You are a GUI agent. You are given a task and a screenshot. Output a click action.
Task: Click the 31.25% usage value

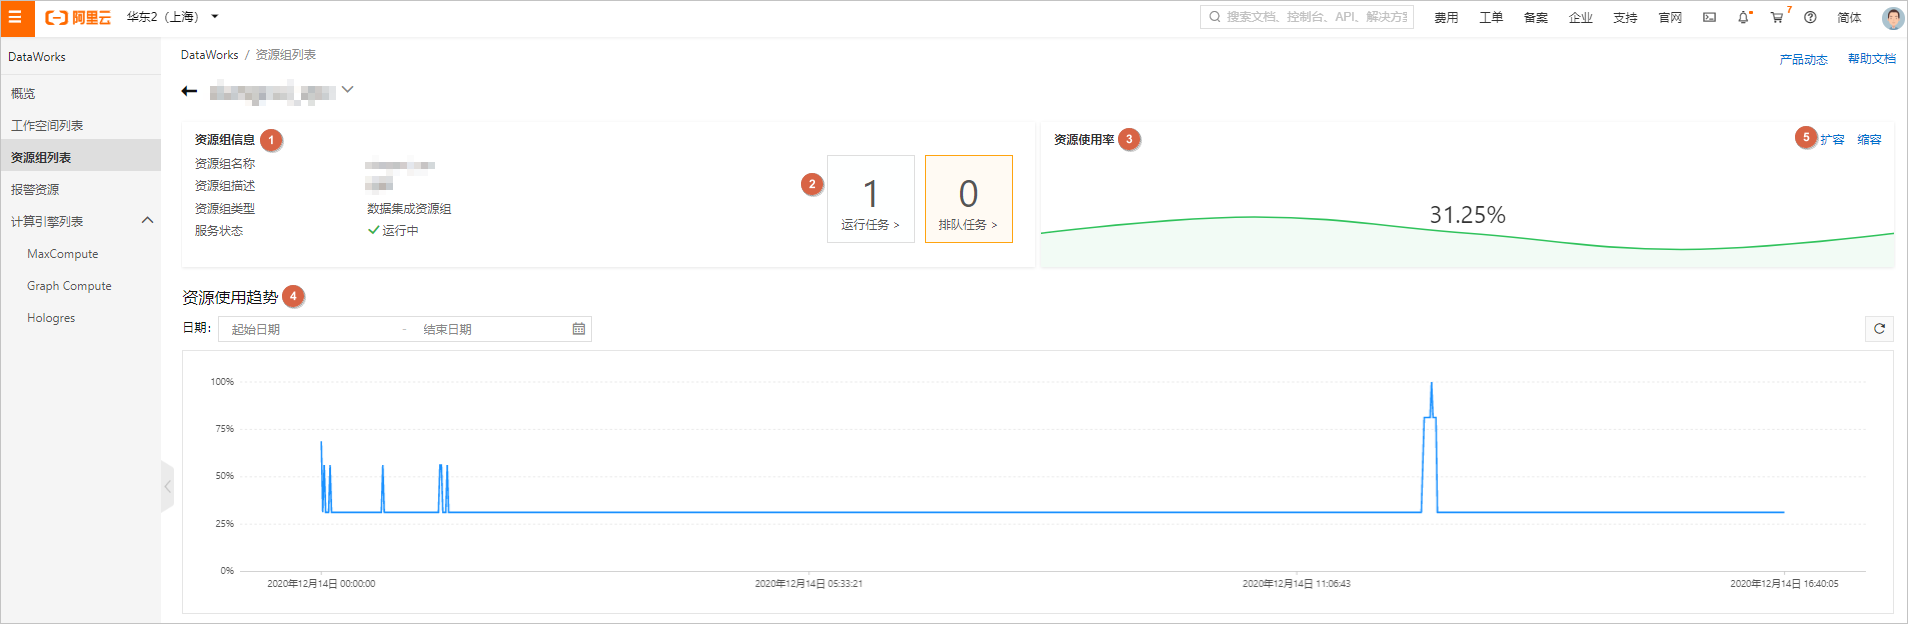tap(1467, 215)
